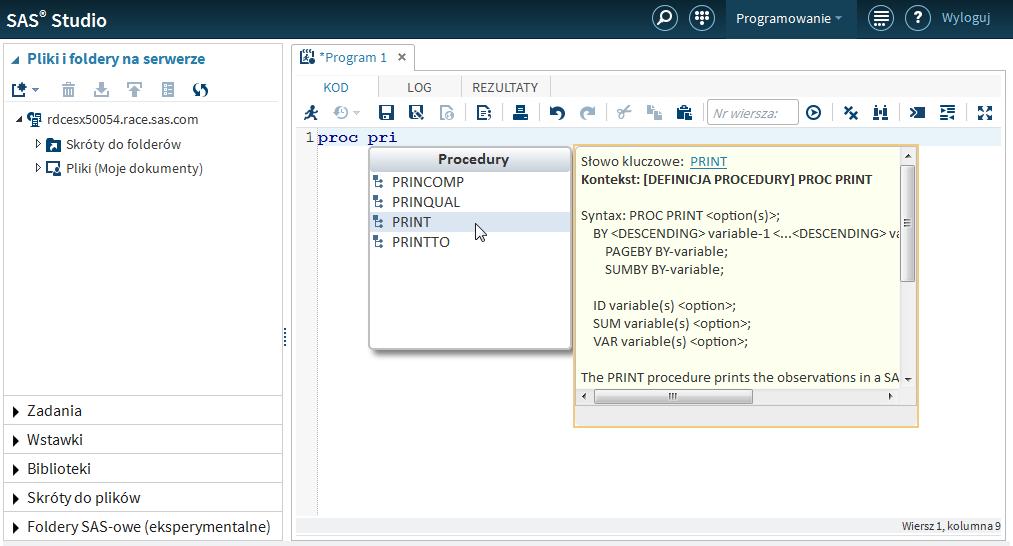Click the add to snippets icon
Screen dimensions: 1013x546
tap(447, 113)
